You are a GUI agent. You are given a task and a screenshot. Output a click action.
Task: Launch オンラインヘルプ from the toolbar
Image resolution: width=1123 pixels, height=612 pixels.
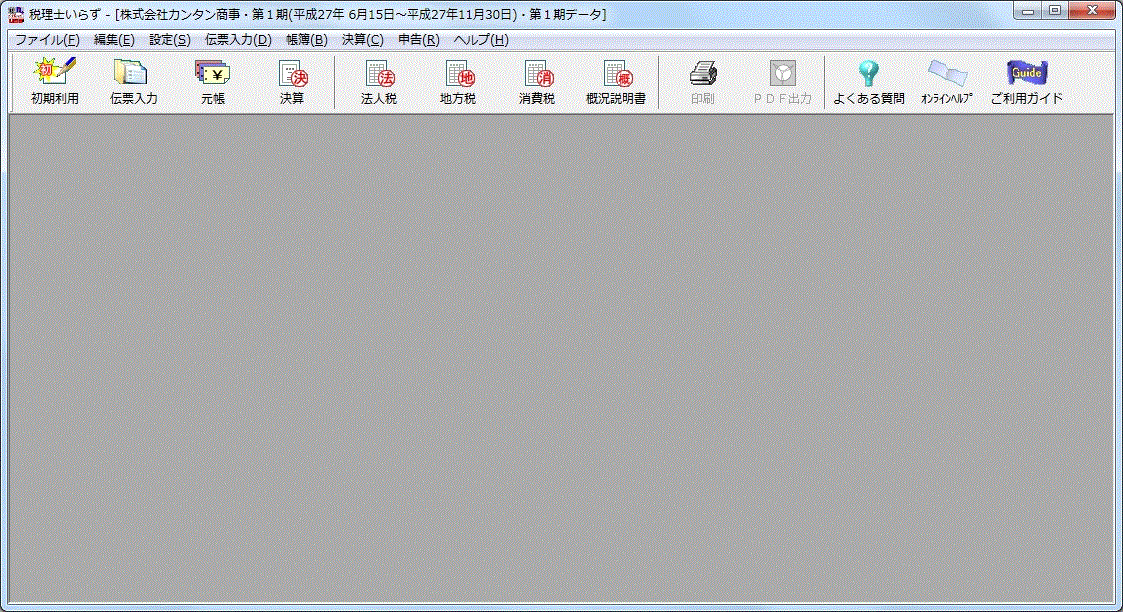(947, 82)
